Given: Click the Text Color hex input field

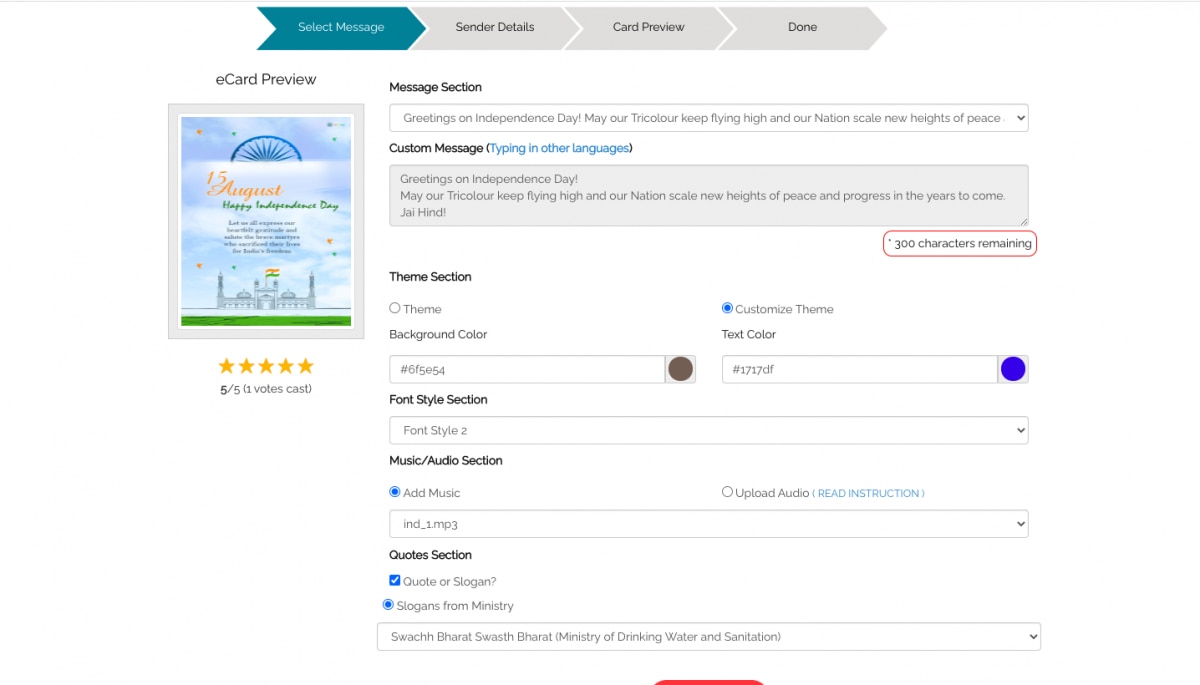Looking at the screenshot, I should pyautogui.click(x=859, y=369).
